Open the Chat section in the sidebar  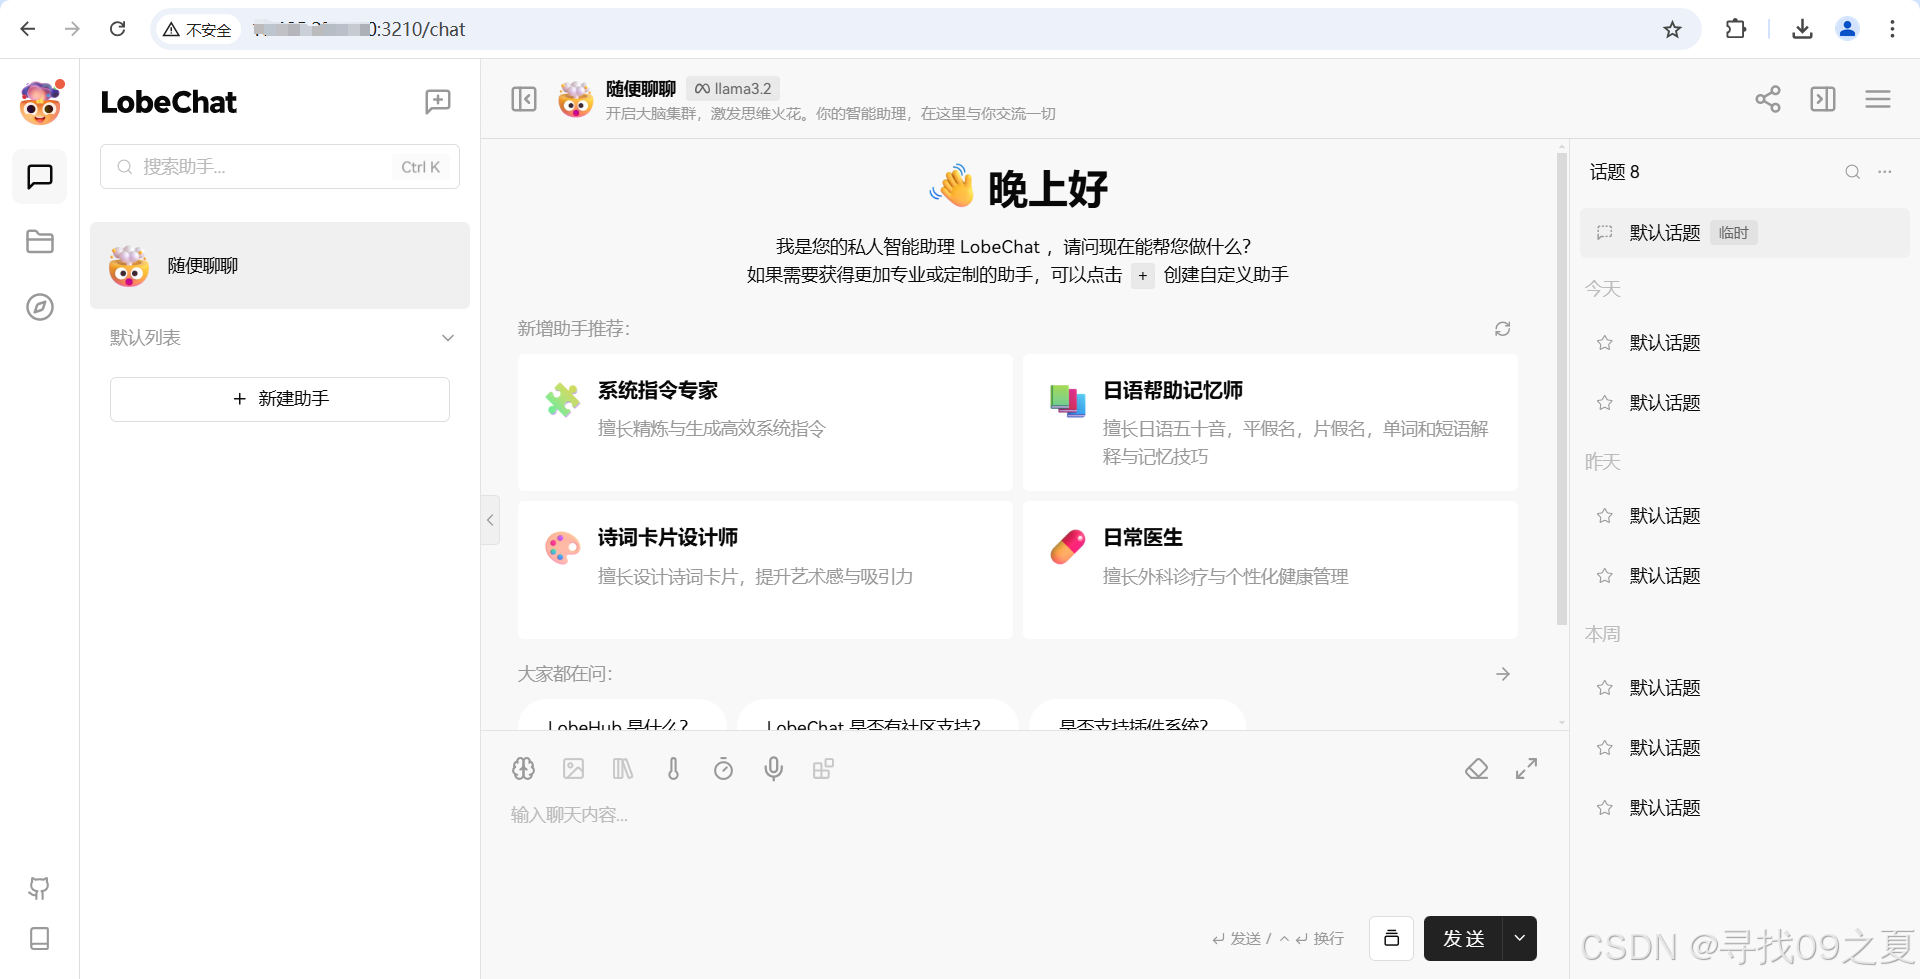(x=40, y=177)
